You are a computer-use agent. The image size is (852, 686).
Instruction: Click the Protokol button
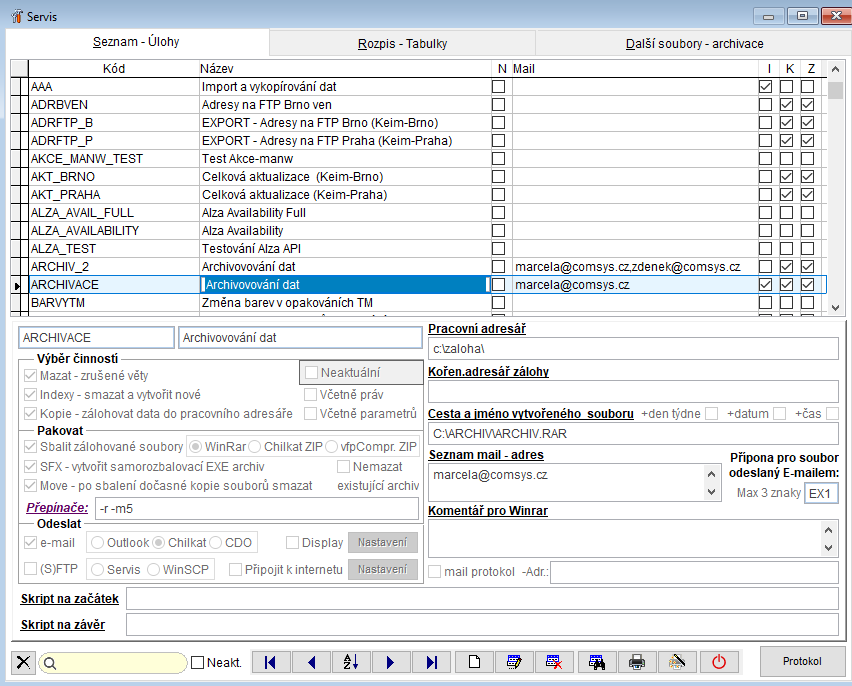pos(802,661)
